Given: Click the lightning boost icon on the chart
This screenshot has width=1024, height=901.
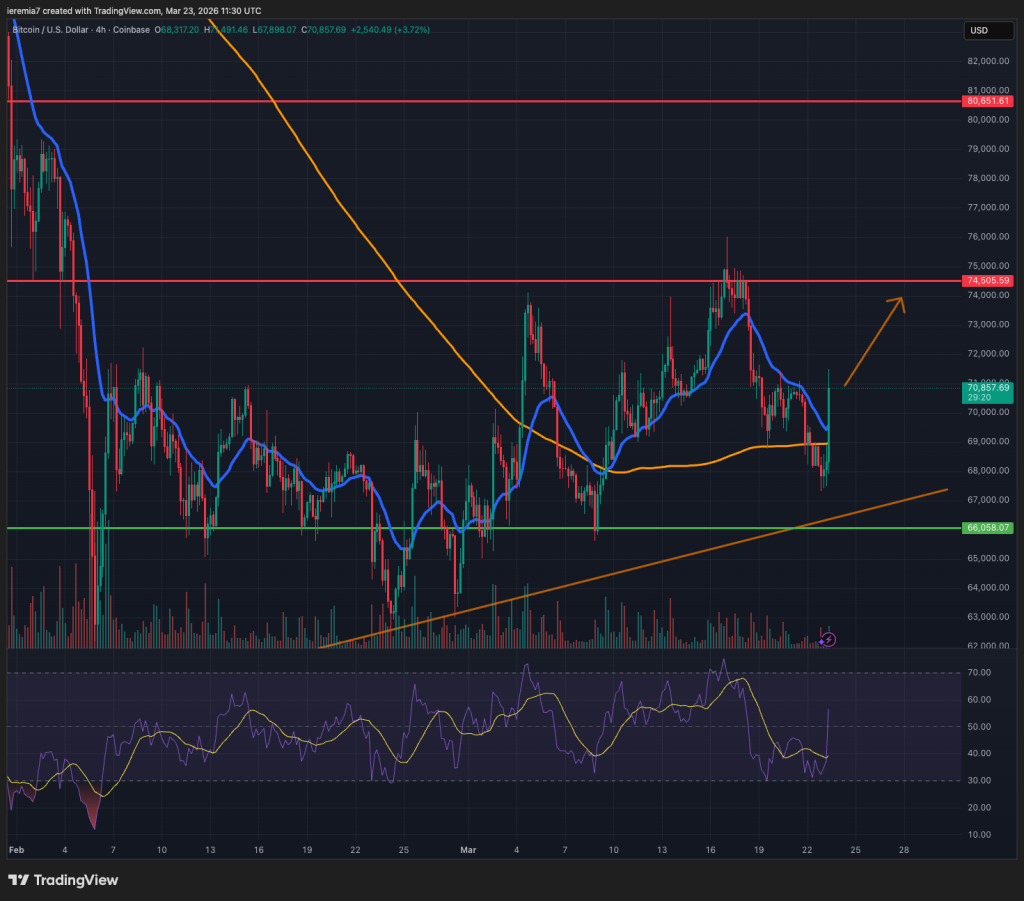Looking at the screenshot, I should point(829,640).
